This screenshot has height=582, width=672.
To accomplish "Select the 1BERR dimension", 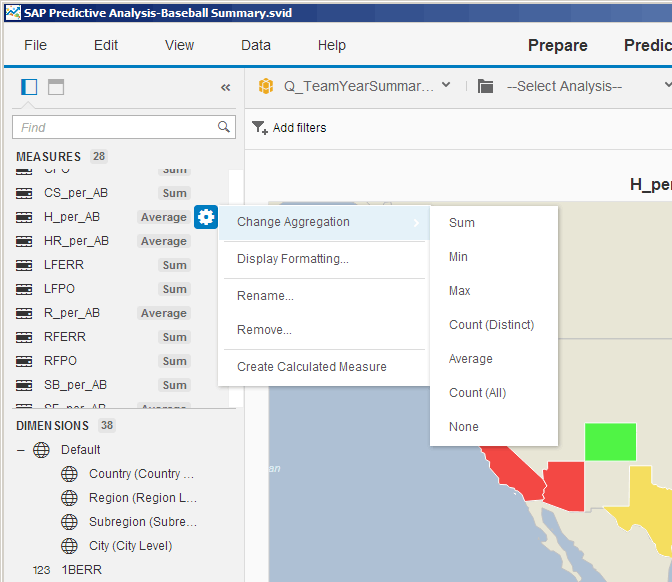I will click(x=81, y=570).
